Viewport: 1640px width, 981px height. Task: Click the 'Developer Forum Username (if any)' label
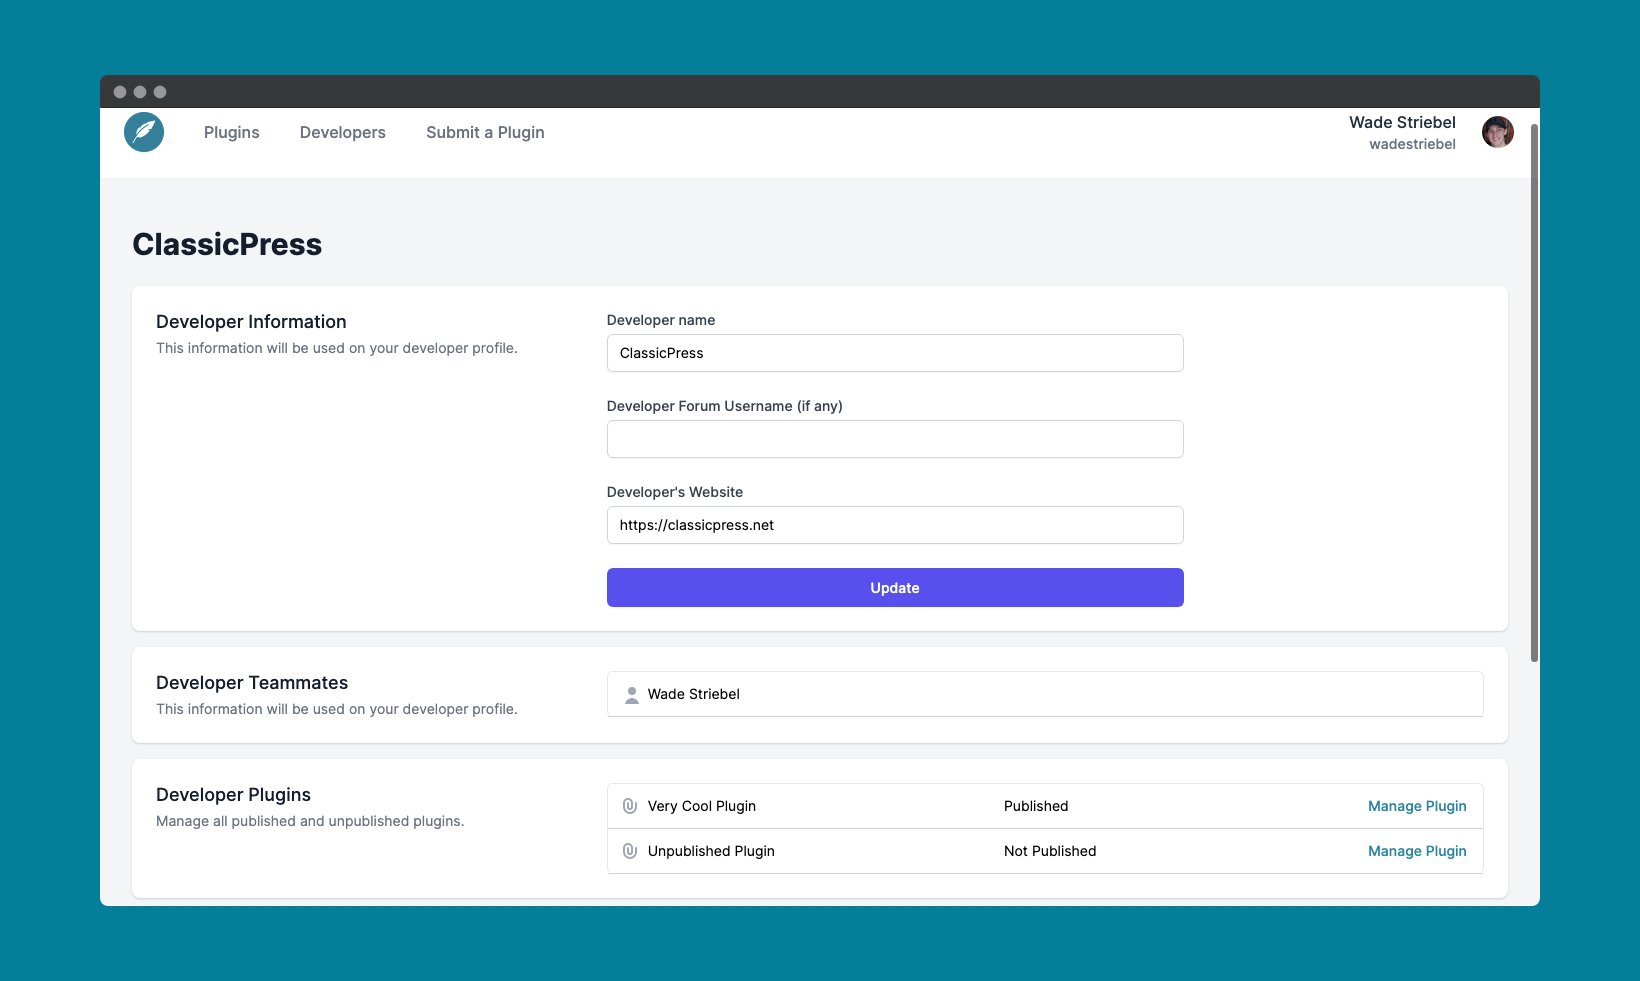coord(725,406)
